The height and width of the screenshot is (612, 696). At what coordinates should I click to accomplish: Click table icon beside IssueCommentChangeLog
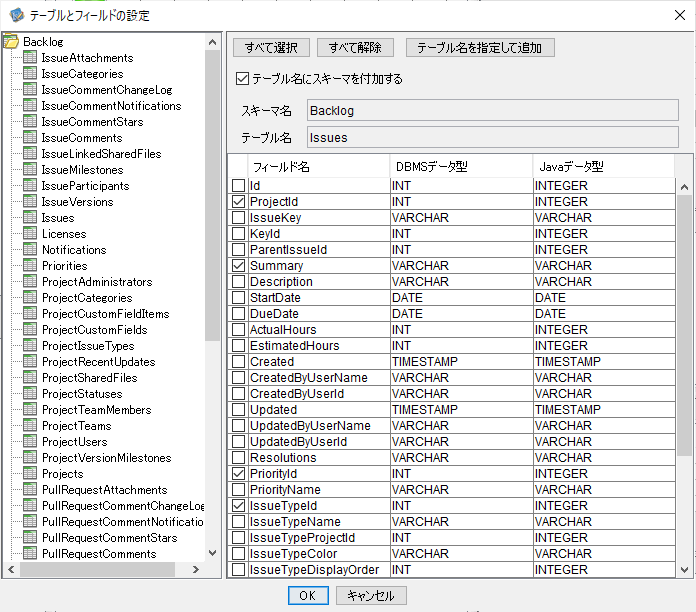click(x=30, y=89)
